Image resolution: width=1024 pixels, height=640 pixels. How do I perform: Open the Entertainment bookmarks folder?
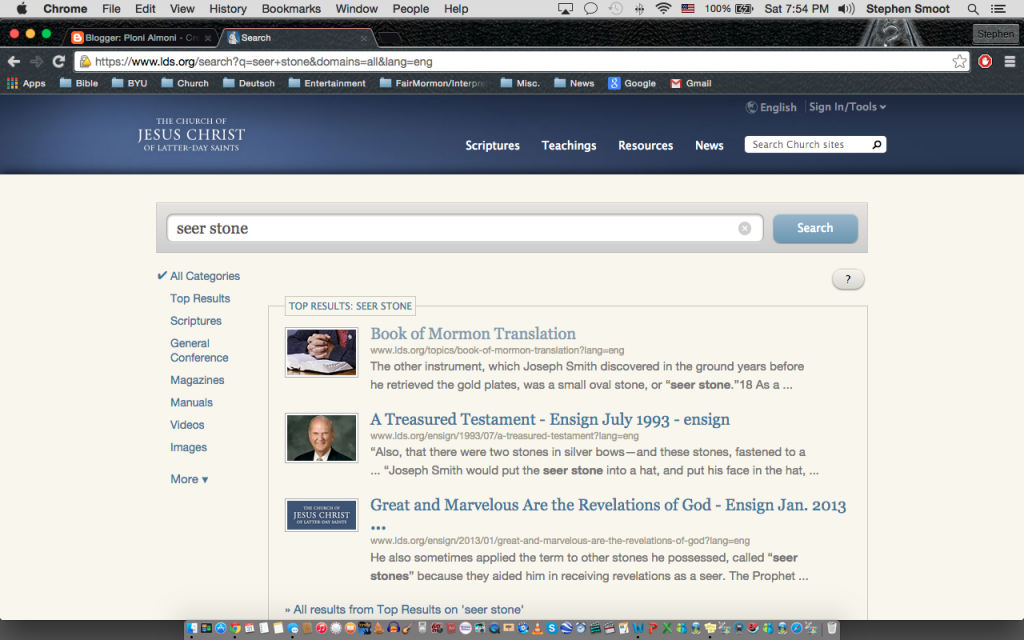point(327,83)
